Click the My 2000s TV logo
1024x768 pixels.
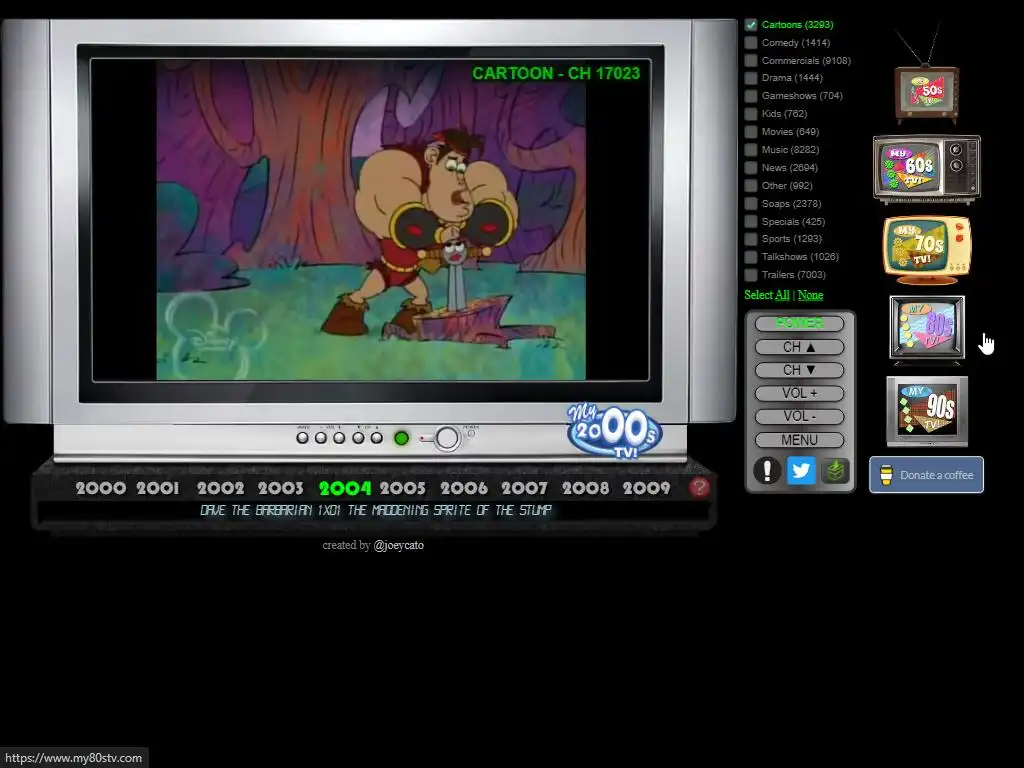614,430
